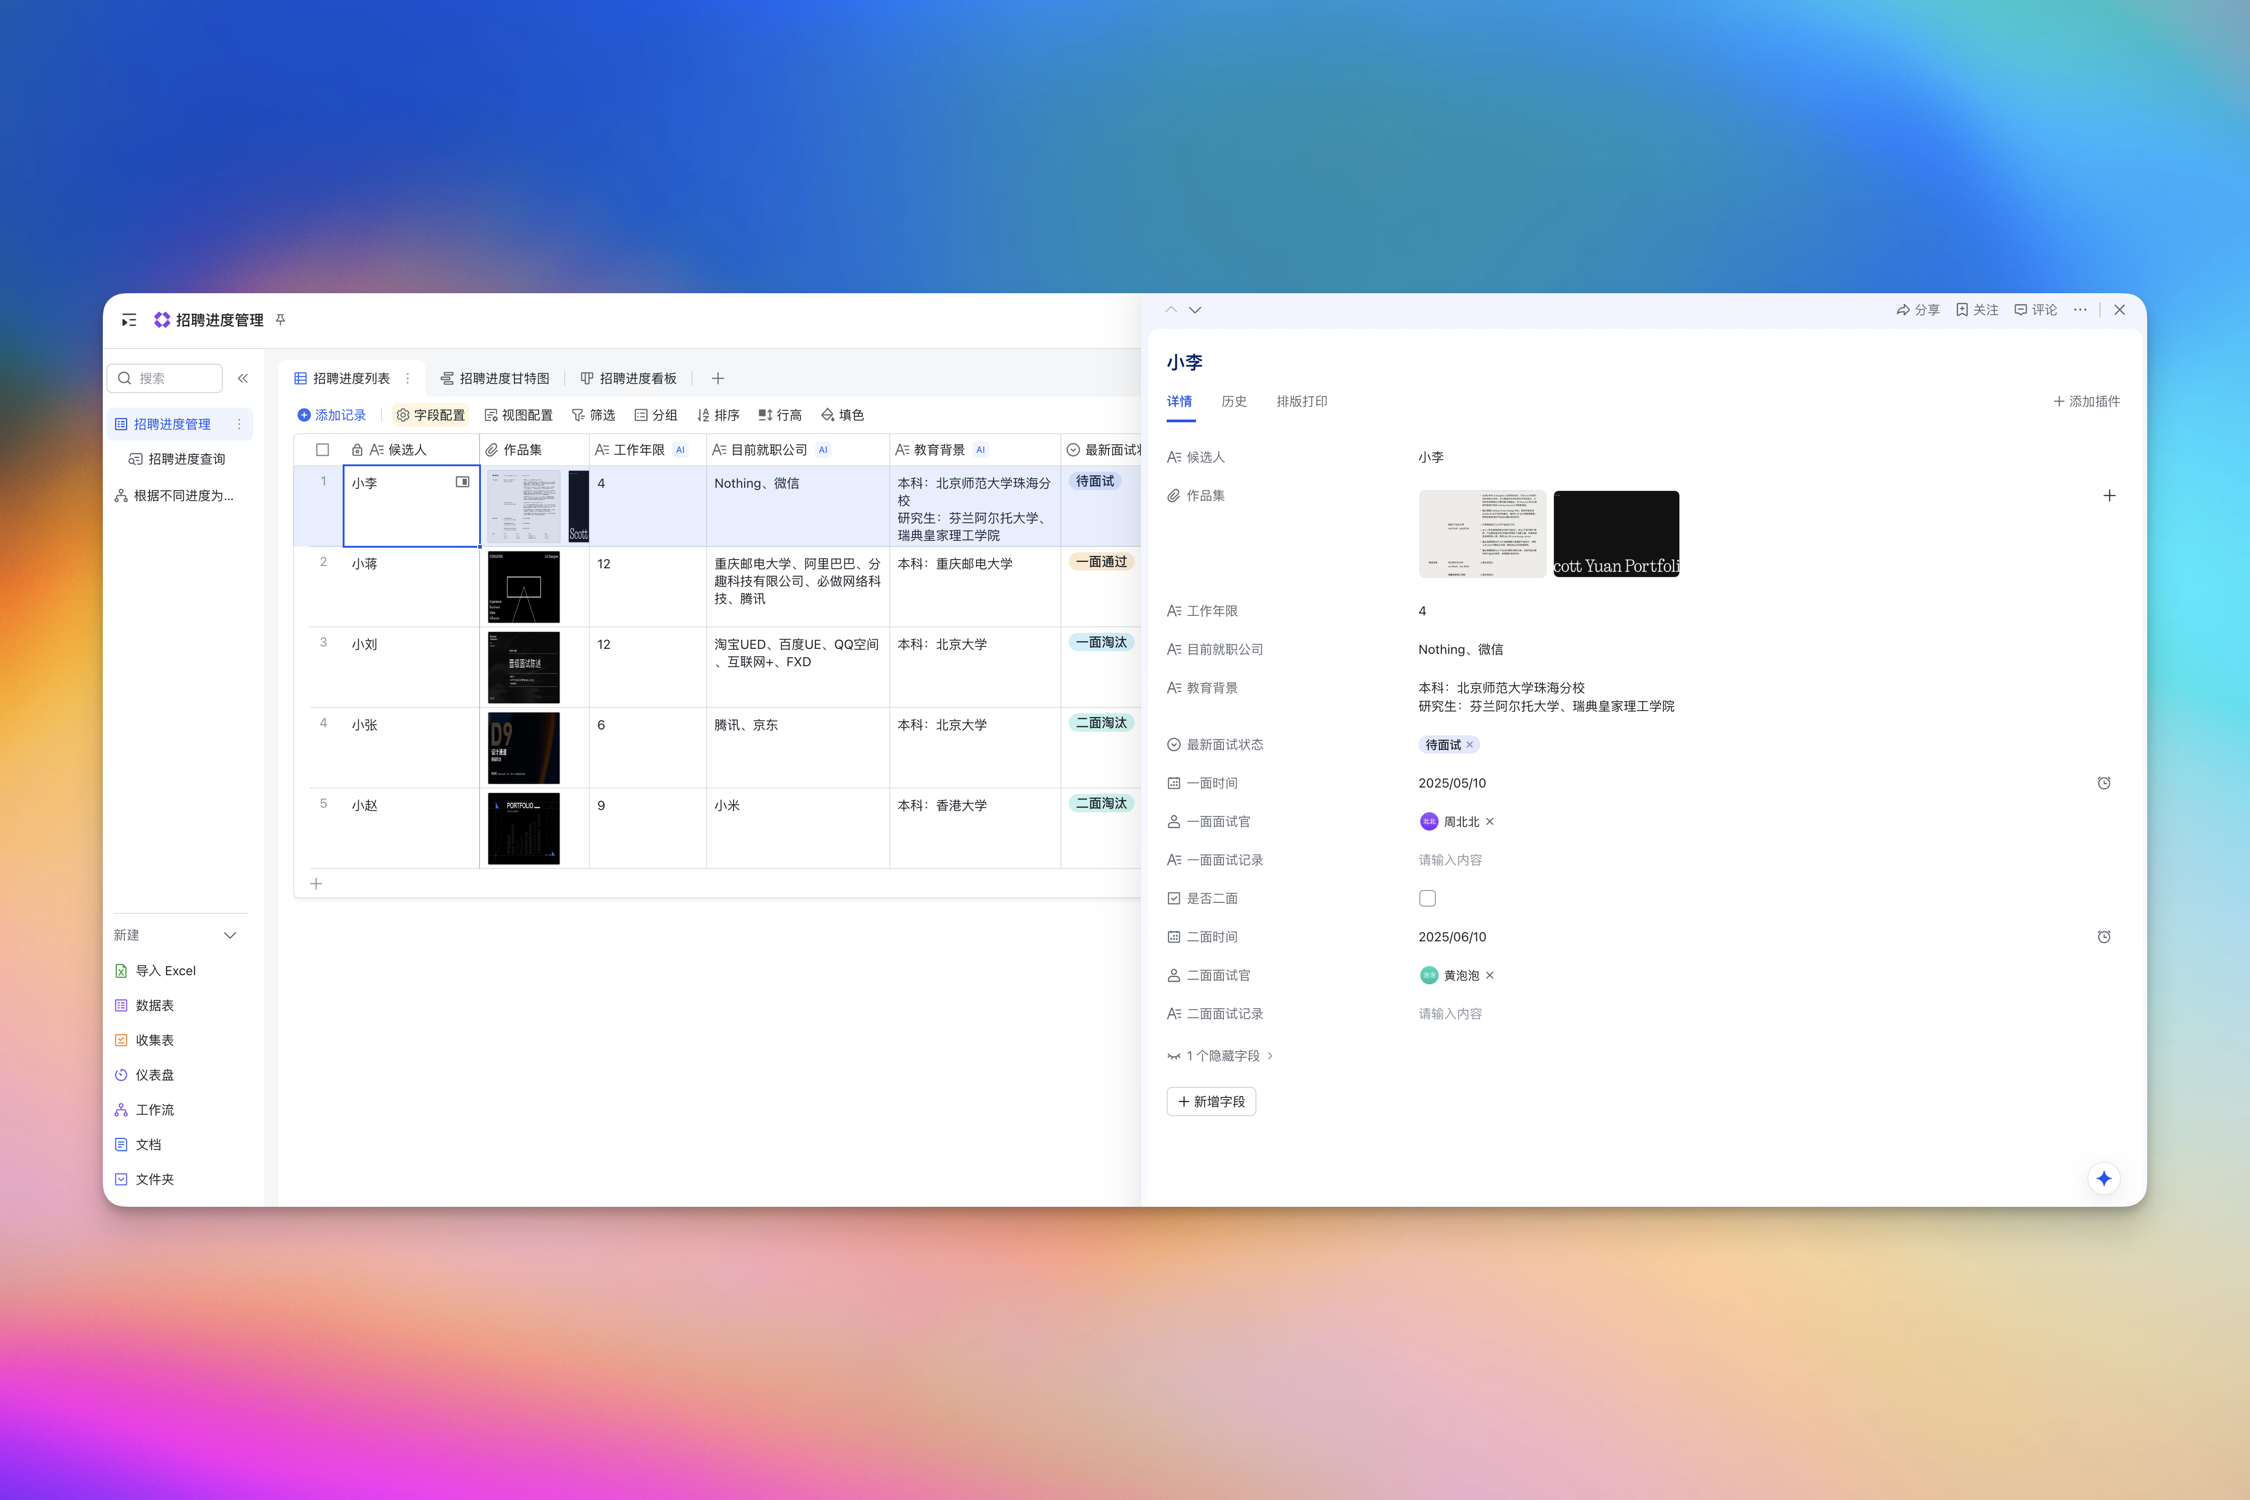Image resolution: width=2250 pixels, height=1500 pixels.
Task: Switch to 招聘进度甘特图 view tab
Action: click(x=495, y=378)
